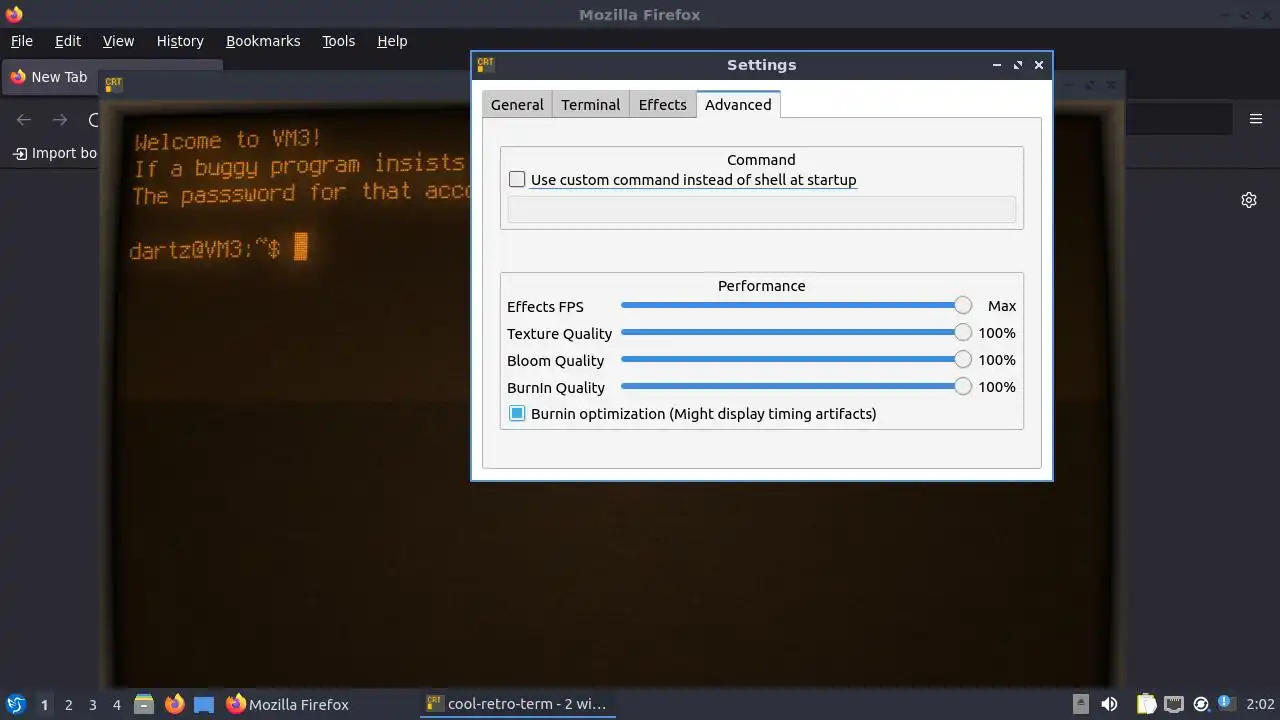The height and width of the screenshot is (720, 1280).
Task: Focus the cool-retro-term taskbar window button
Action: [516, 704]
